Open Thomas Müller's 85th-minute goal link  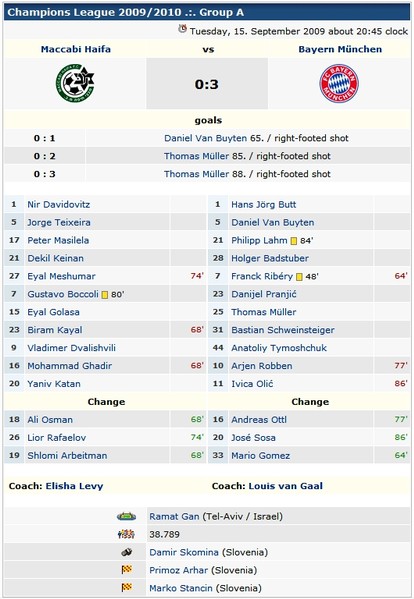pyautogui.click(x=196, y=156)
